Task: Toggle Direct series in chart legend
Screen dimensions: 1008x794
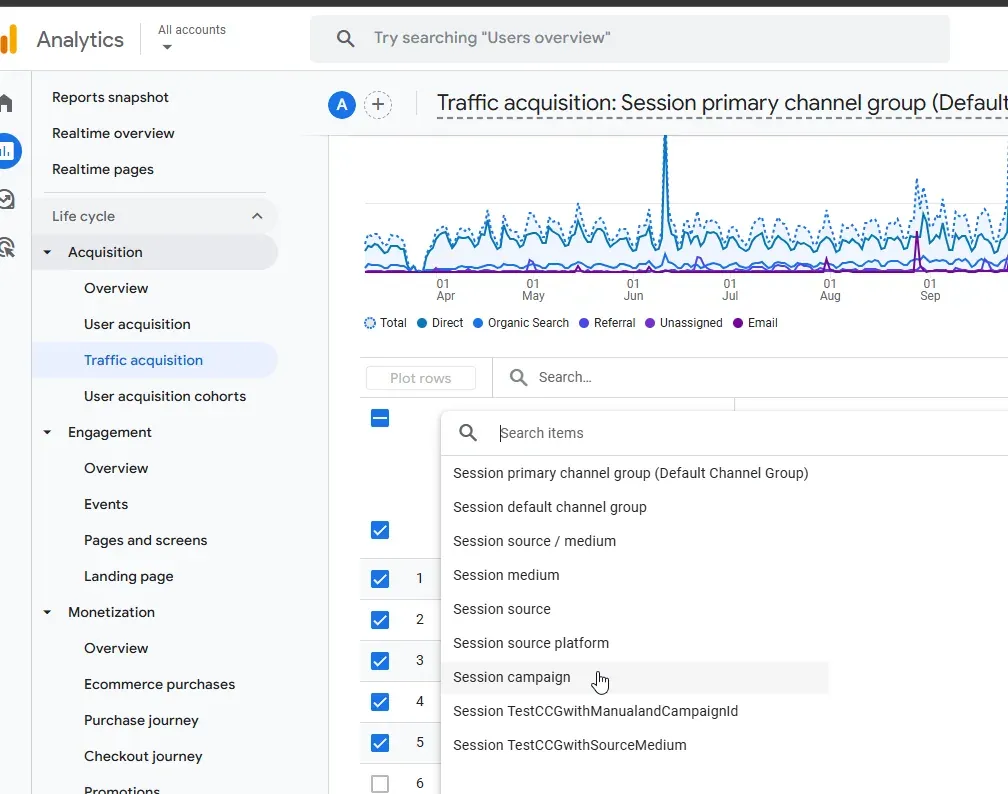Action: click(x=440, y=323)
